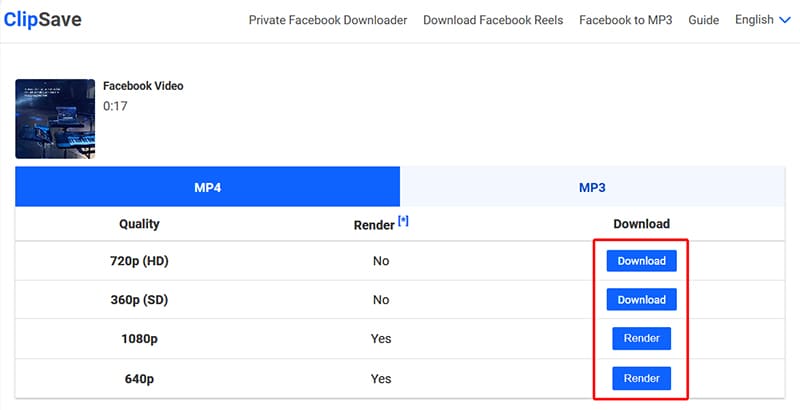Go to Download Facebook Reels page
Screen dimensions: 800x410
tap(493, 20)
